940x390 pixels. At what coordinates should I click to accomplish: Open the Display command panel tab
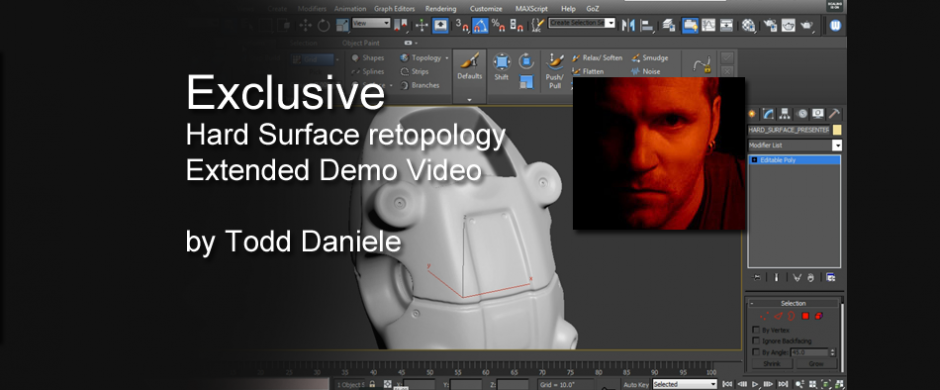click(x=818, y=114)
